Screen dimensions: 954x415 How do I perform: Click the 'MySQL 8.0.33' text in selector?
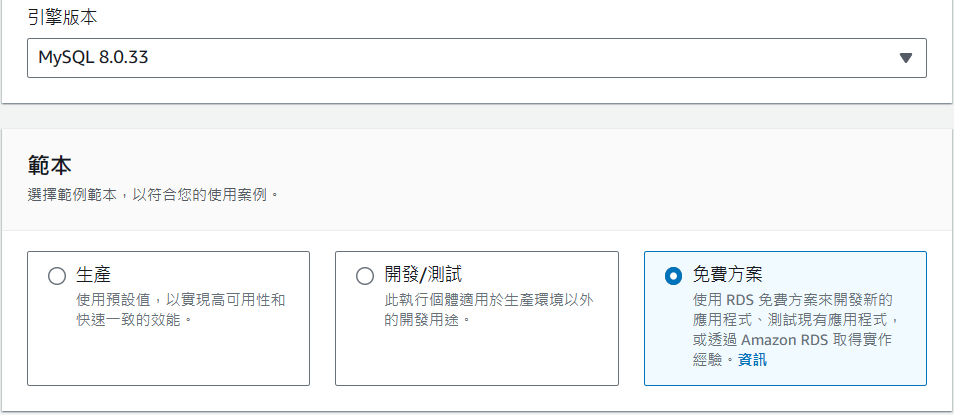point(93,58)
